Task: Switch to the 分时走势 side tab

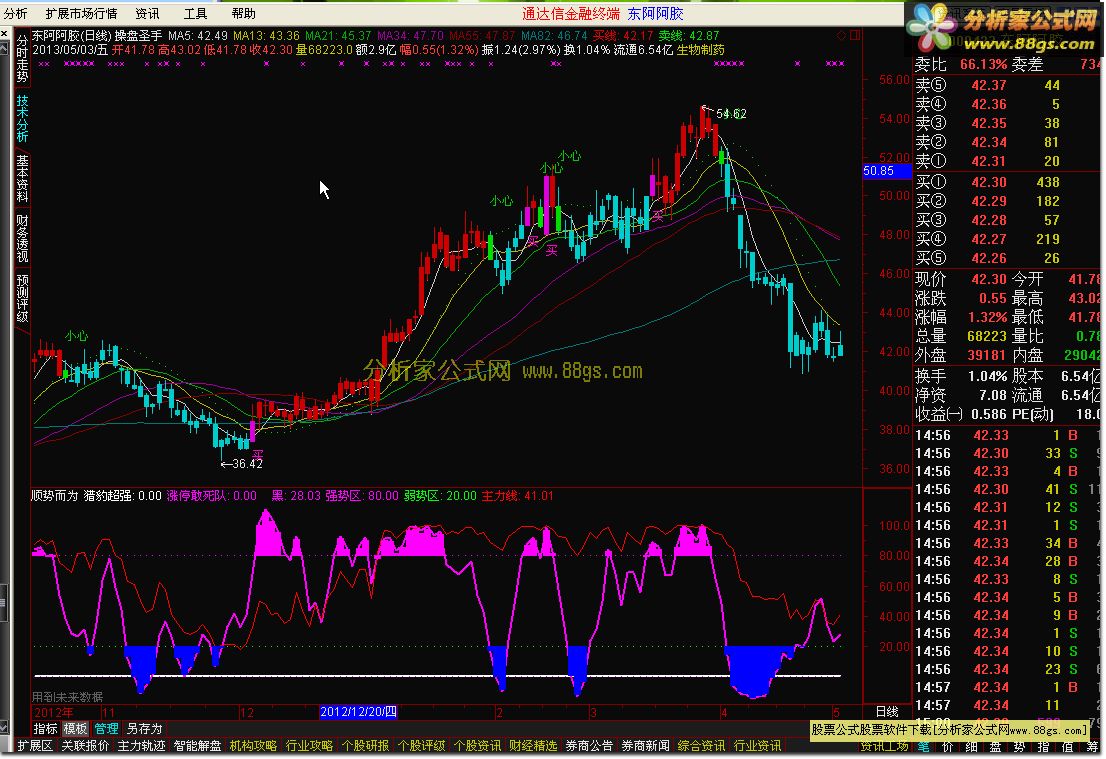Action: point(23,59)
